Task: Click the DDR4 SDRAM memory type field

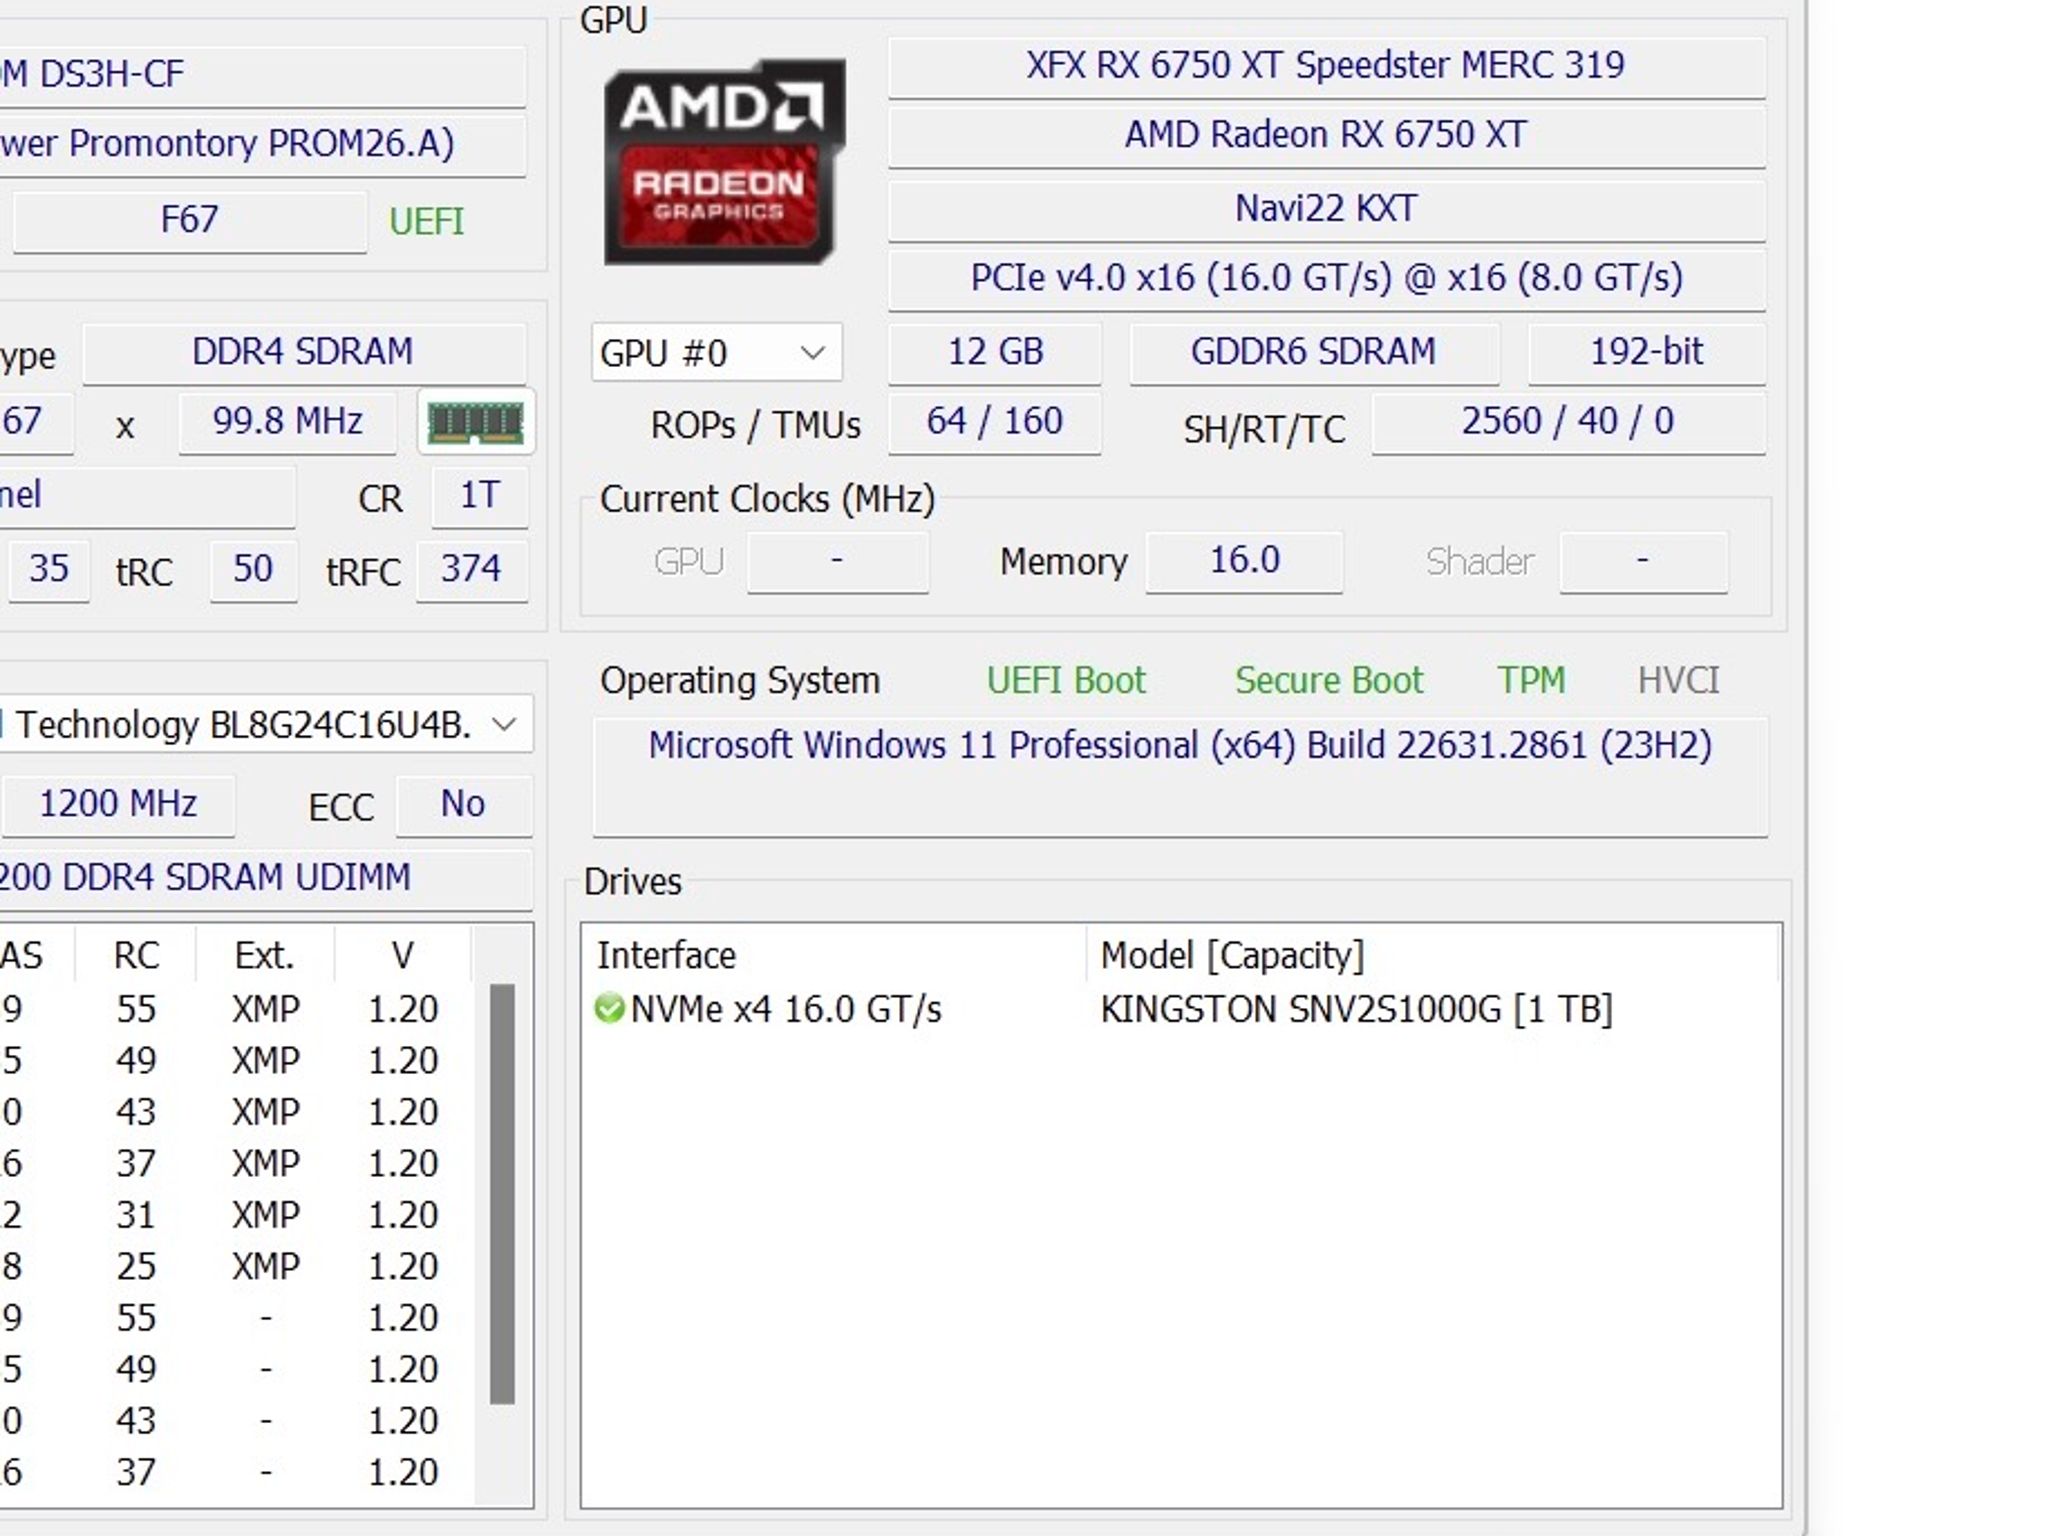Action: (303, 353)
